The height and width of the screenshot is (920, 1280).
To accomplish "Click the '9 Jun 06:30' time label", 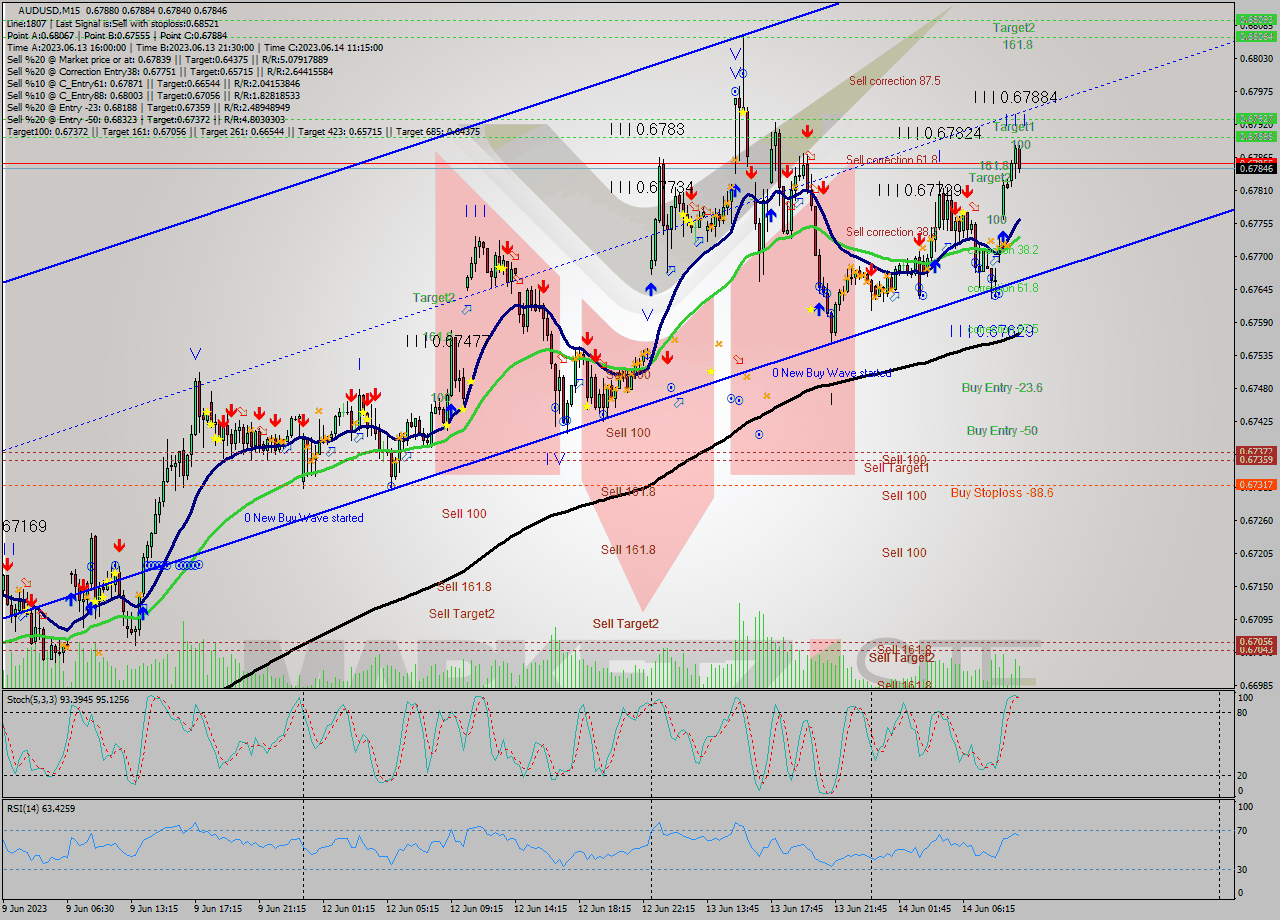I will pos(89,909).
